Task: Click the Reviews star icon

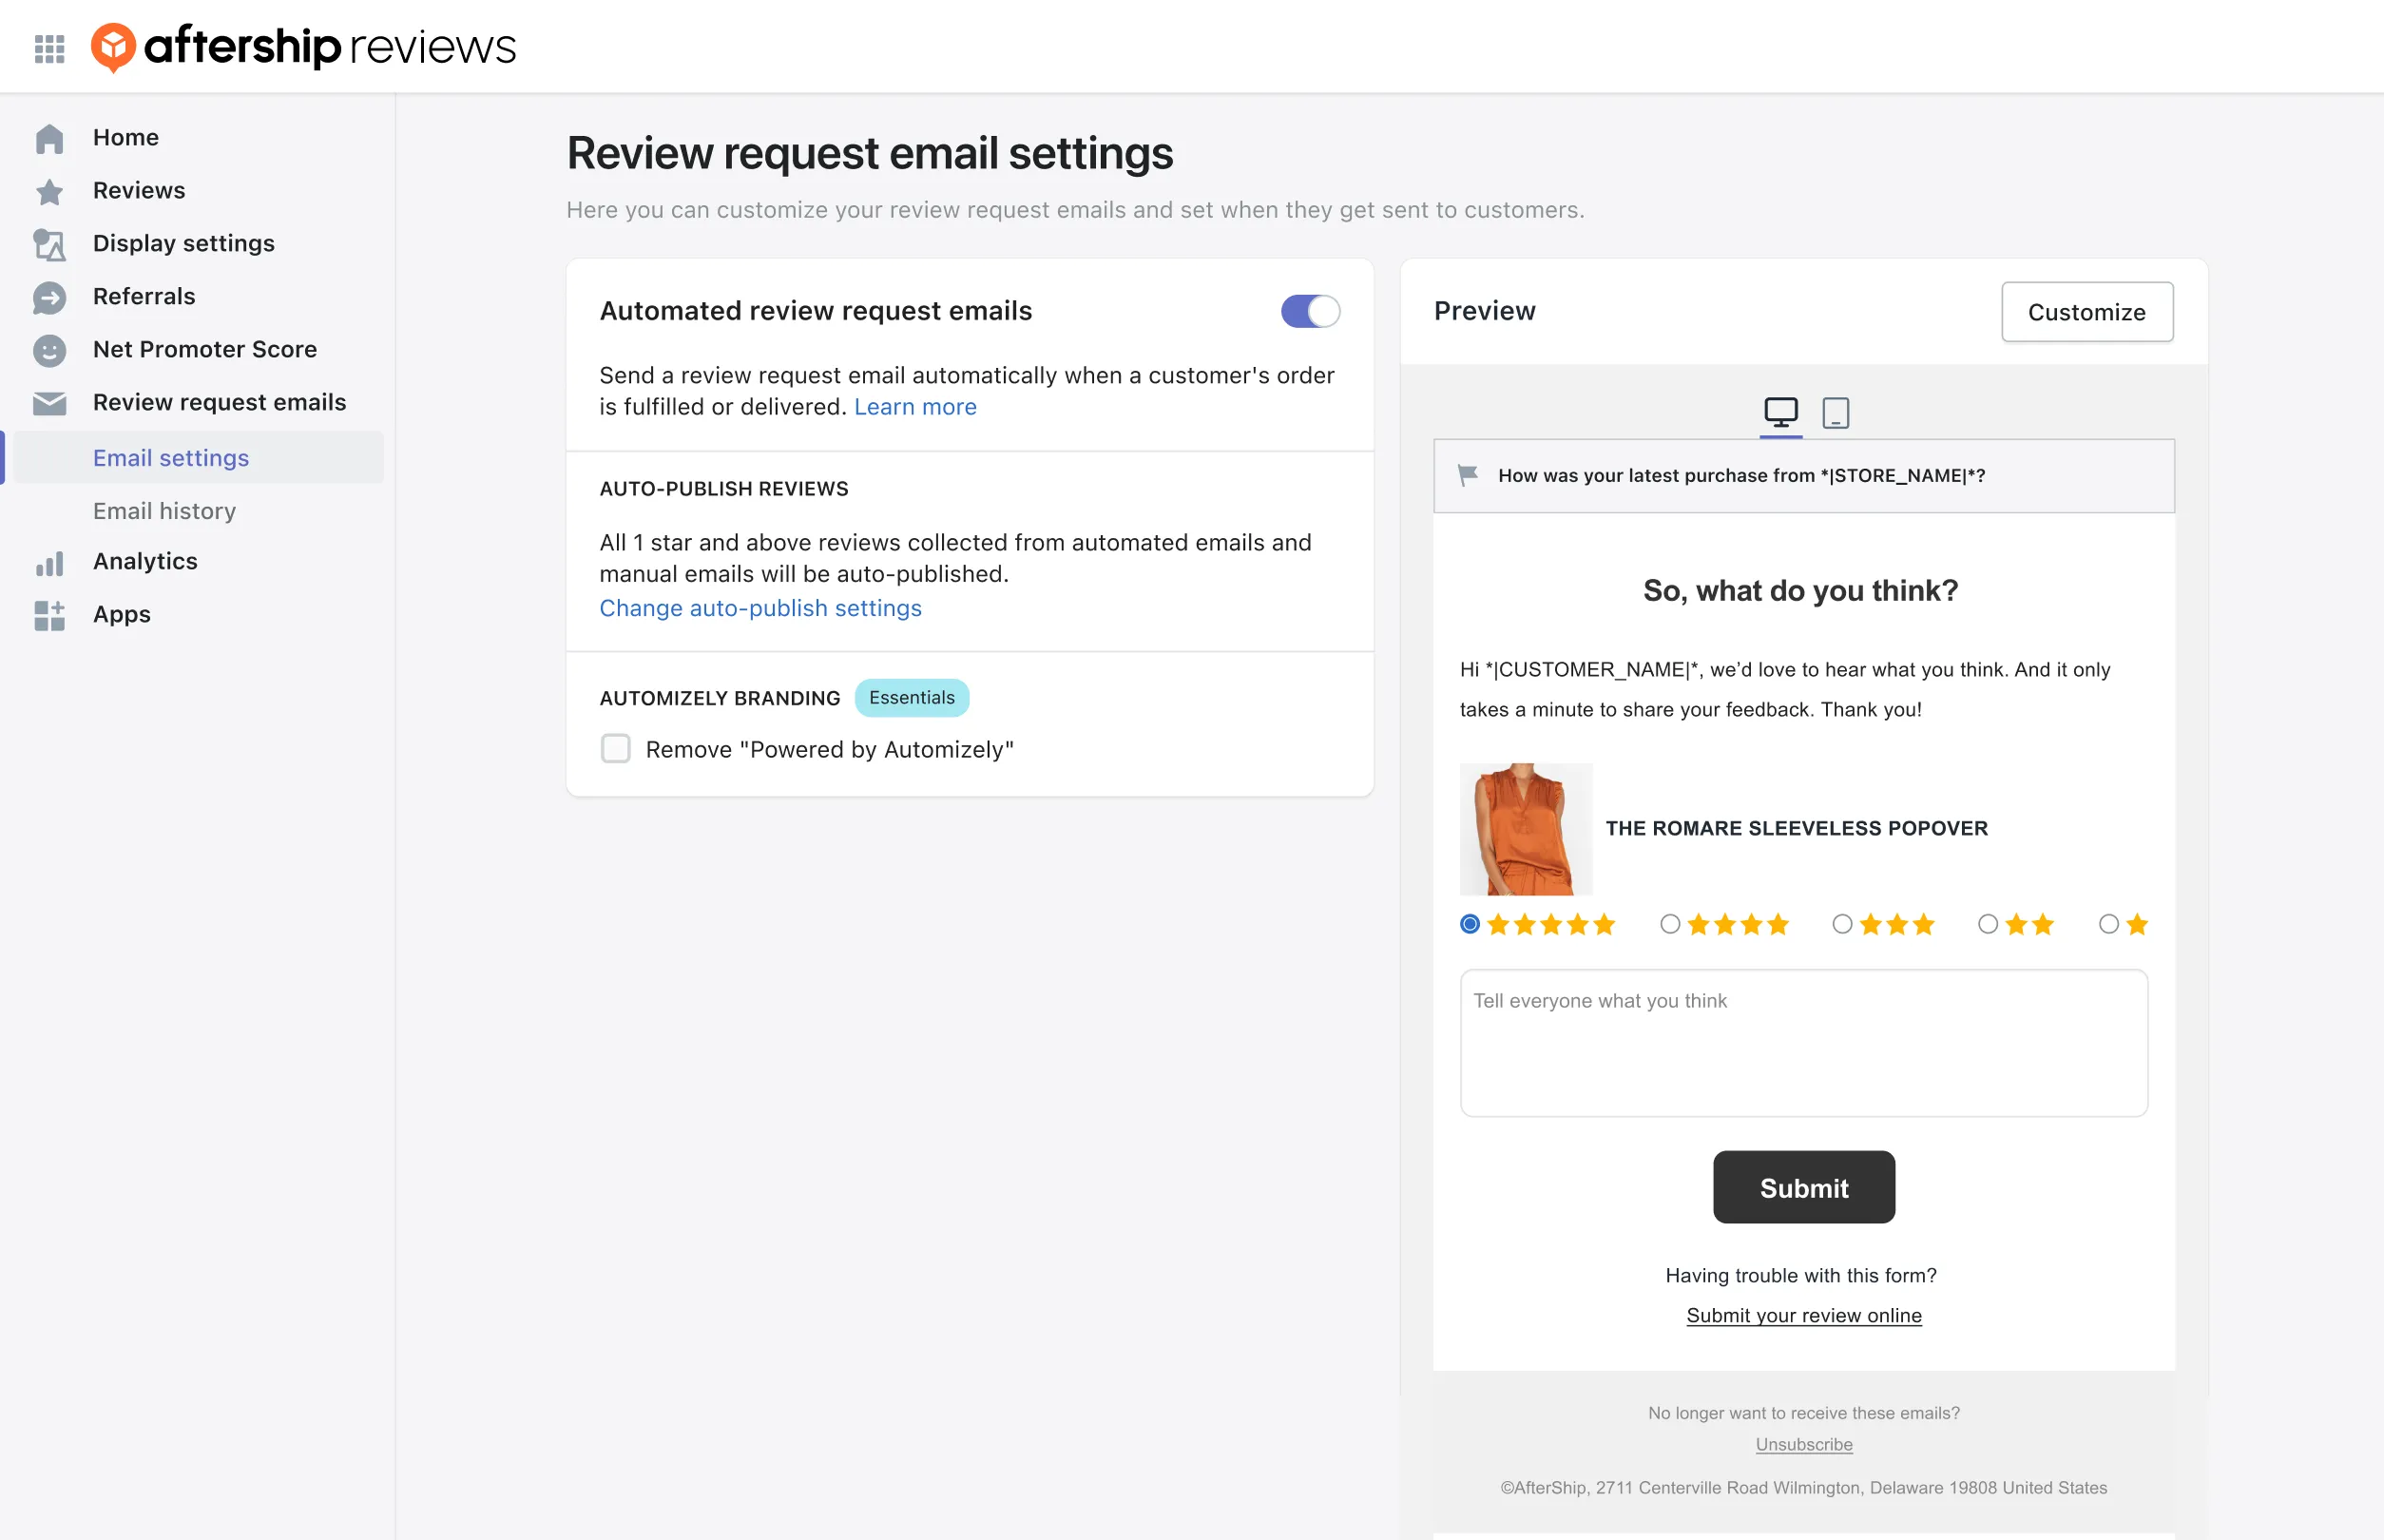Action: pos(49,191)
